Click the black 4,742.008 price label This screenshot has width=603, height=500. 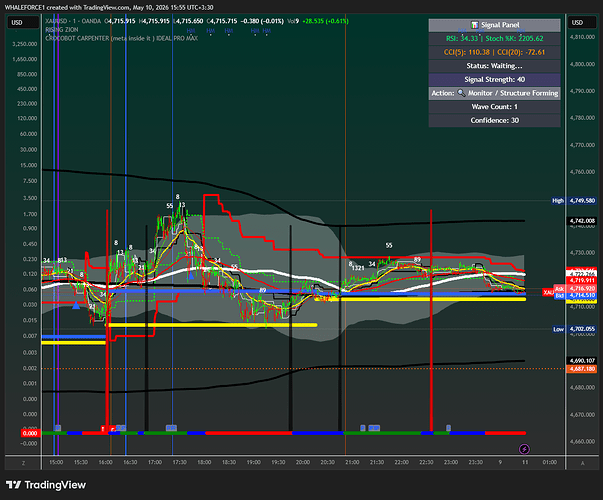pos(582,221)
